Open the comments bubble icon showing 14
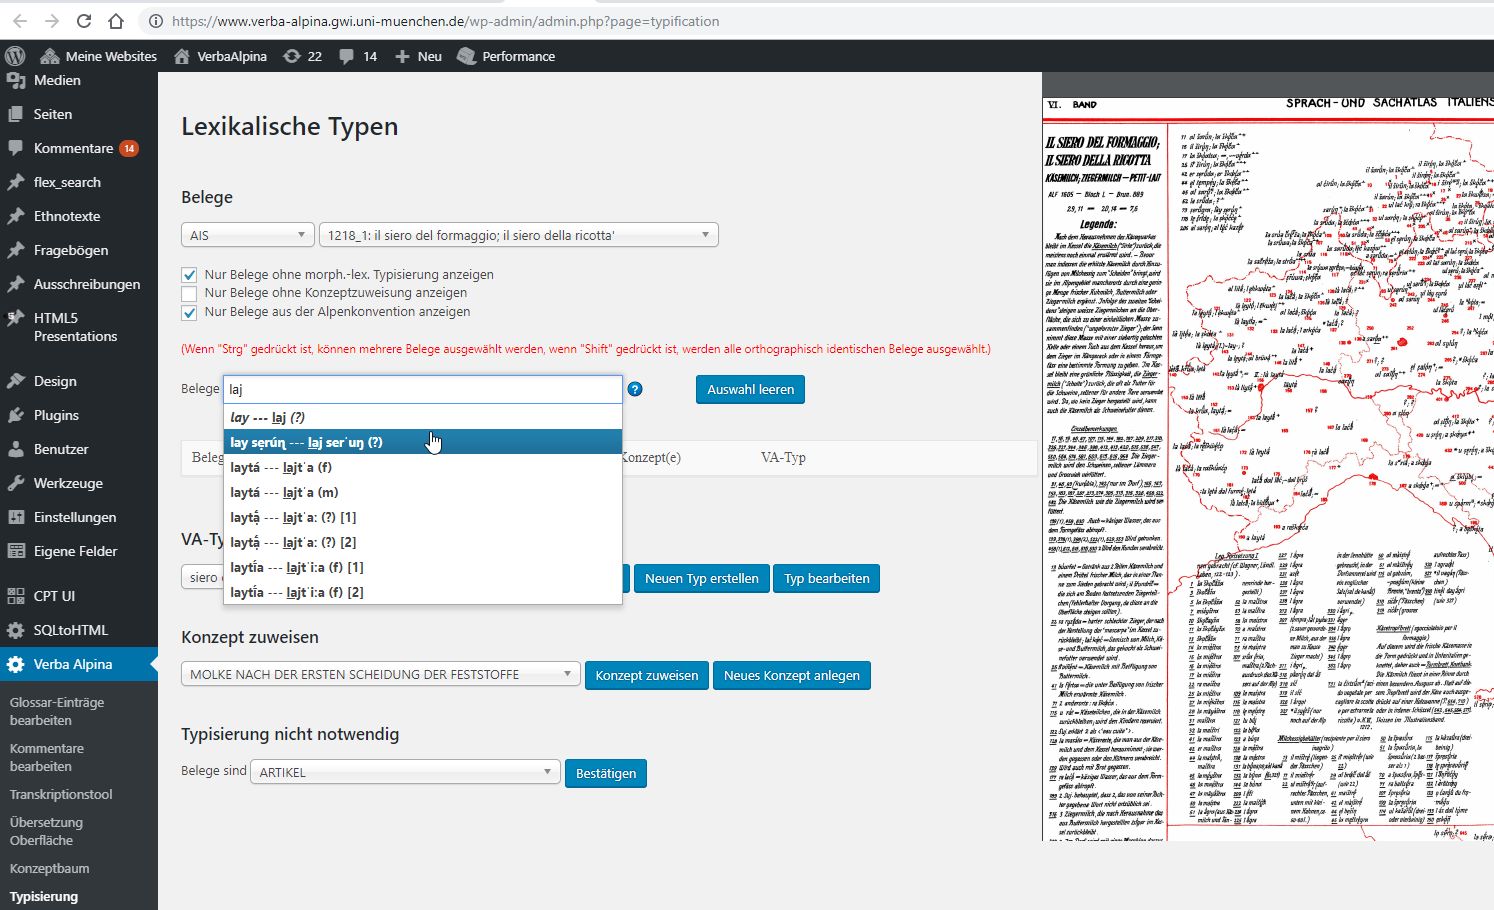1494x910 pixels. point(346,56)
